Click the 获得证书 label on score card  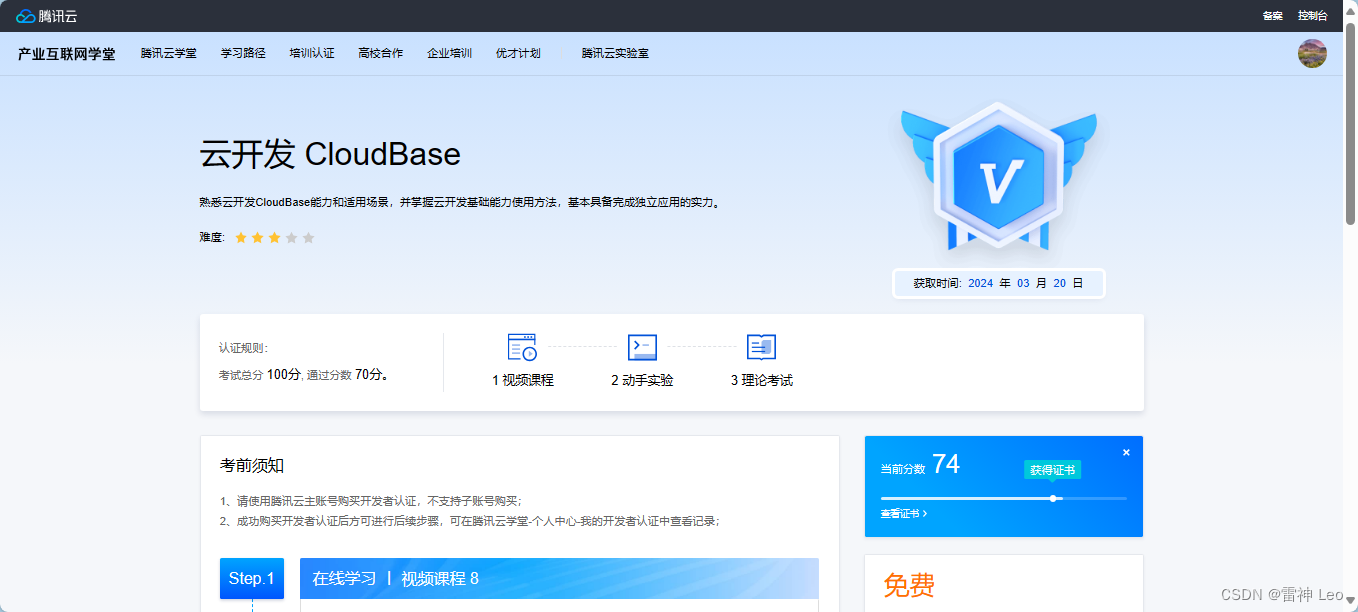coord(1051,468)
